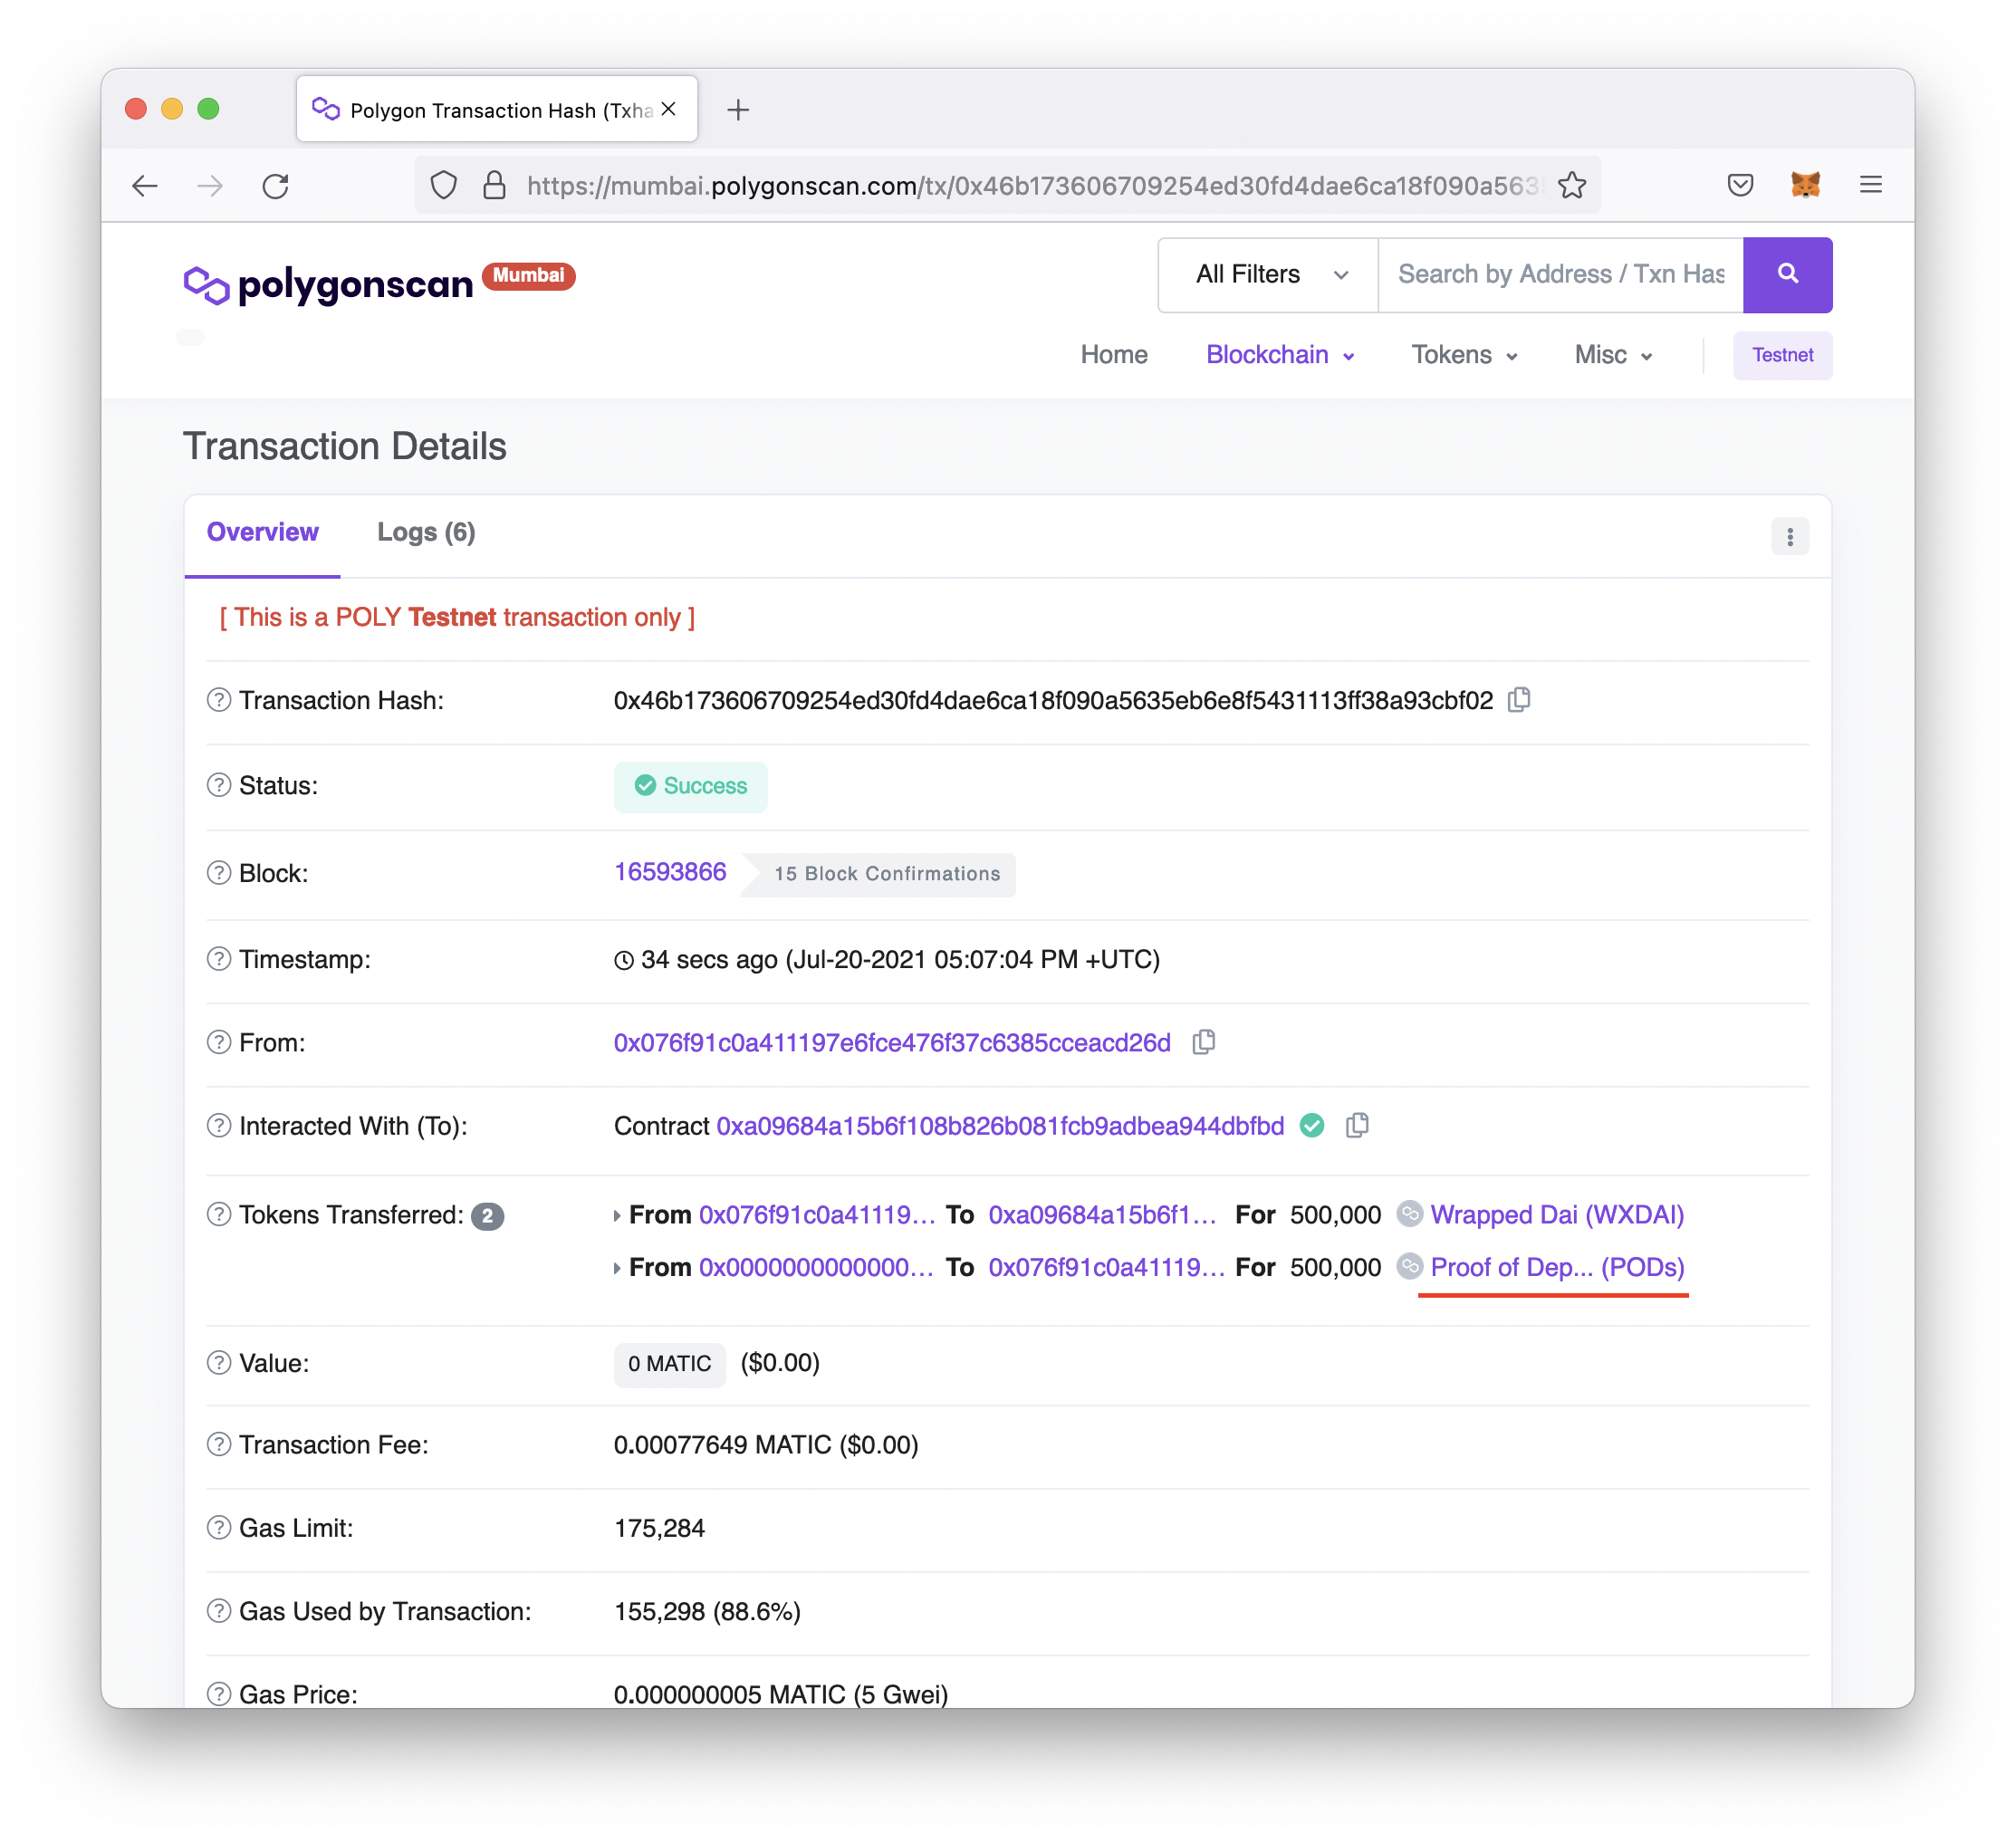Viewport: 2016px width, 1842px height.
Task: Click help icon beside Interacted With
Action: [219, 1126]
